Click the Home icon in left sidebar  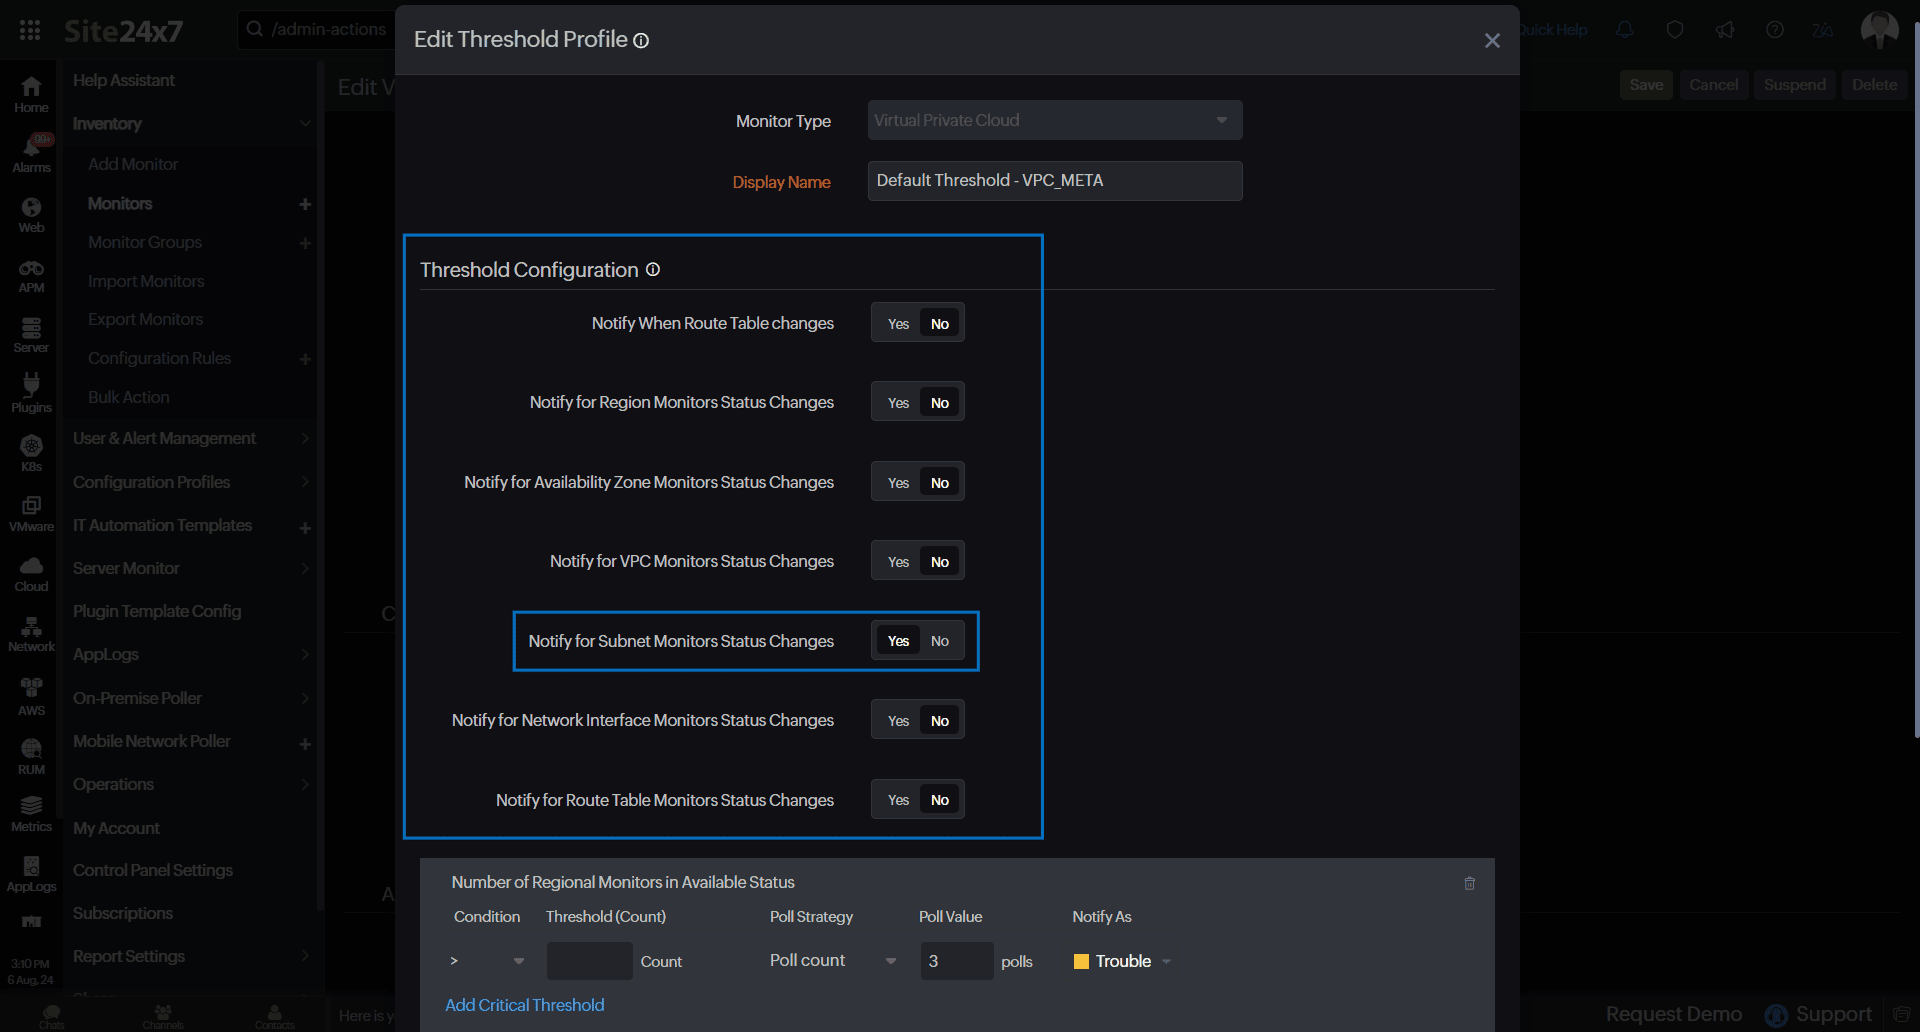[31, 94]
